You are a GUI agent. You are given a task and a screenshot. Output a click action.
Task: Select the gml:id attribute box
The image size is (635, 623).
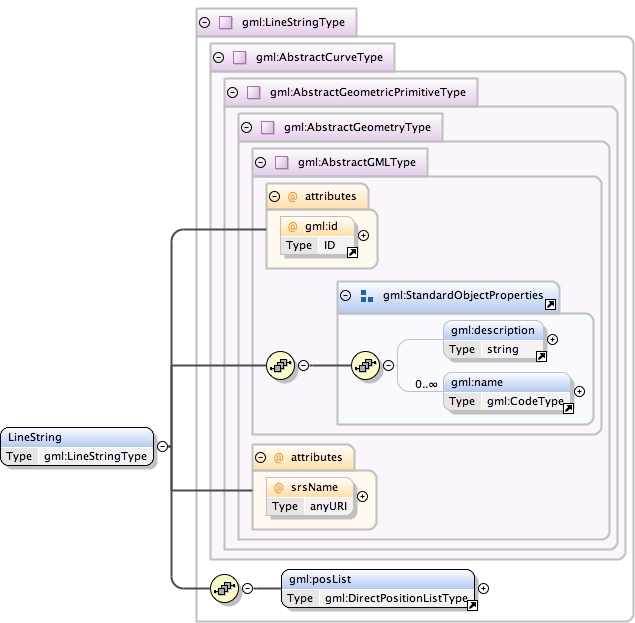pos(317,235)
